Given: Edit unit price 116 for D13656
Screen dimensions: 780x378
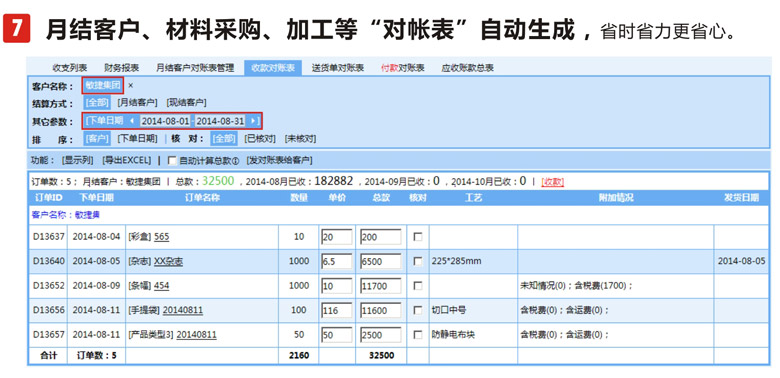Looking at the screenshot, I should point(337,310).
